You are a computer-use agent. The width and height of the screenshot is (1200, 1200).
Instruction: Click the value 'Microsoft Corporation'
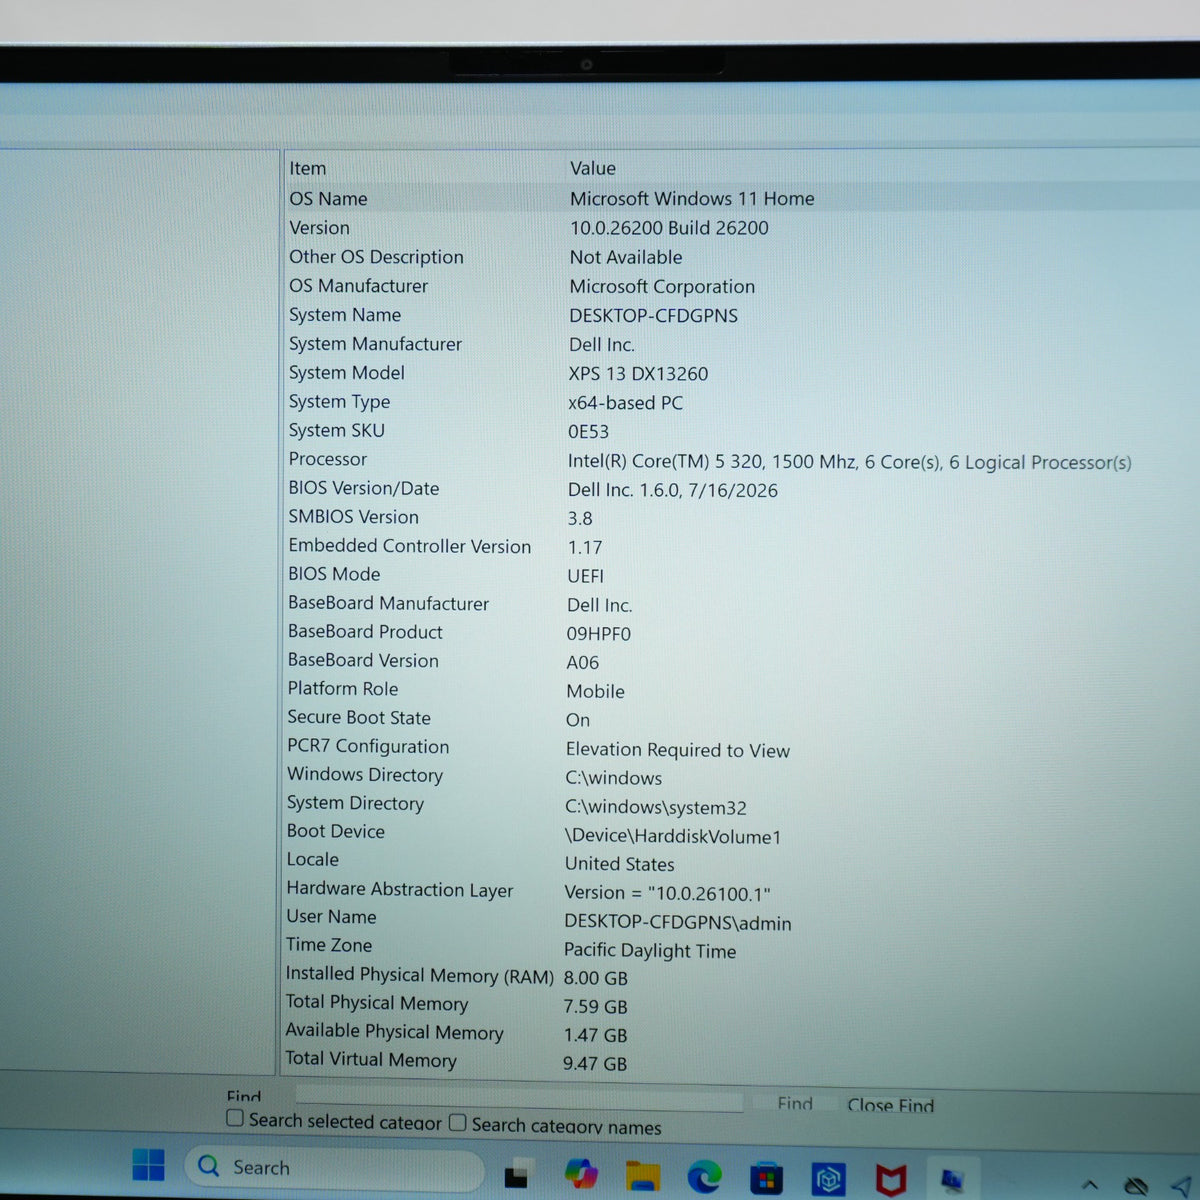tap(662, 286)
